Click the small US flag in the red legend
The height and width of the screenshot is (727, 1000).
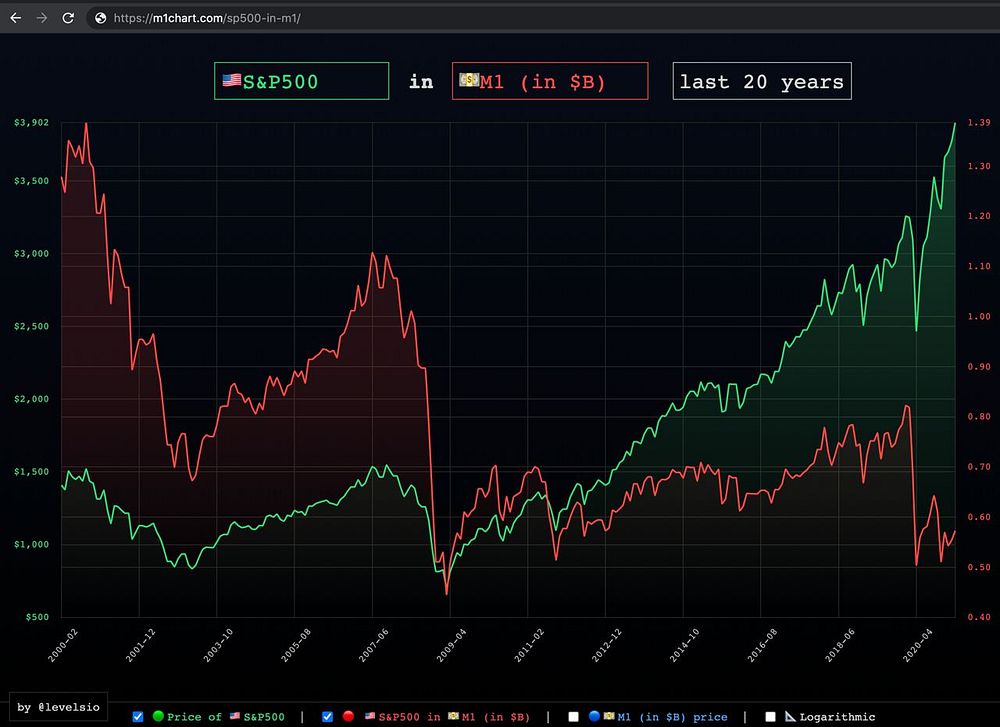pos(370,716)
